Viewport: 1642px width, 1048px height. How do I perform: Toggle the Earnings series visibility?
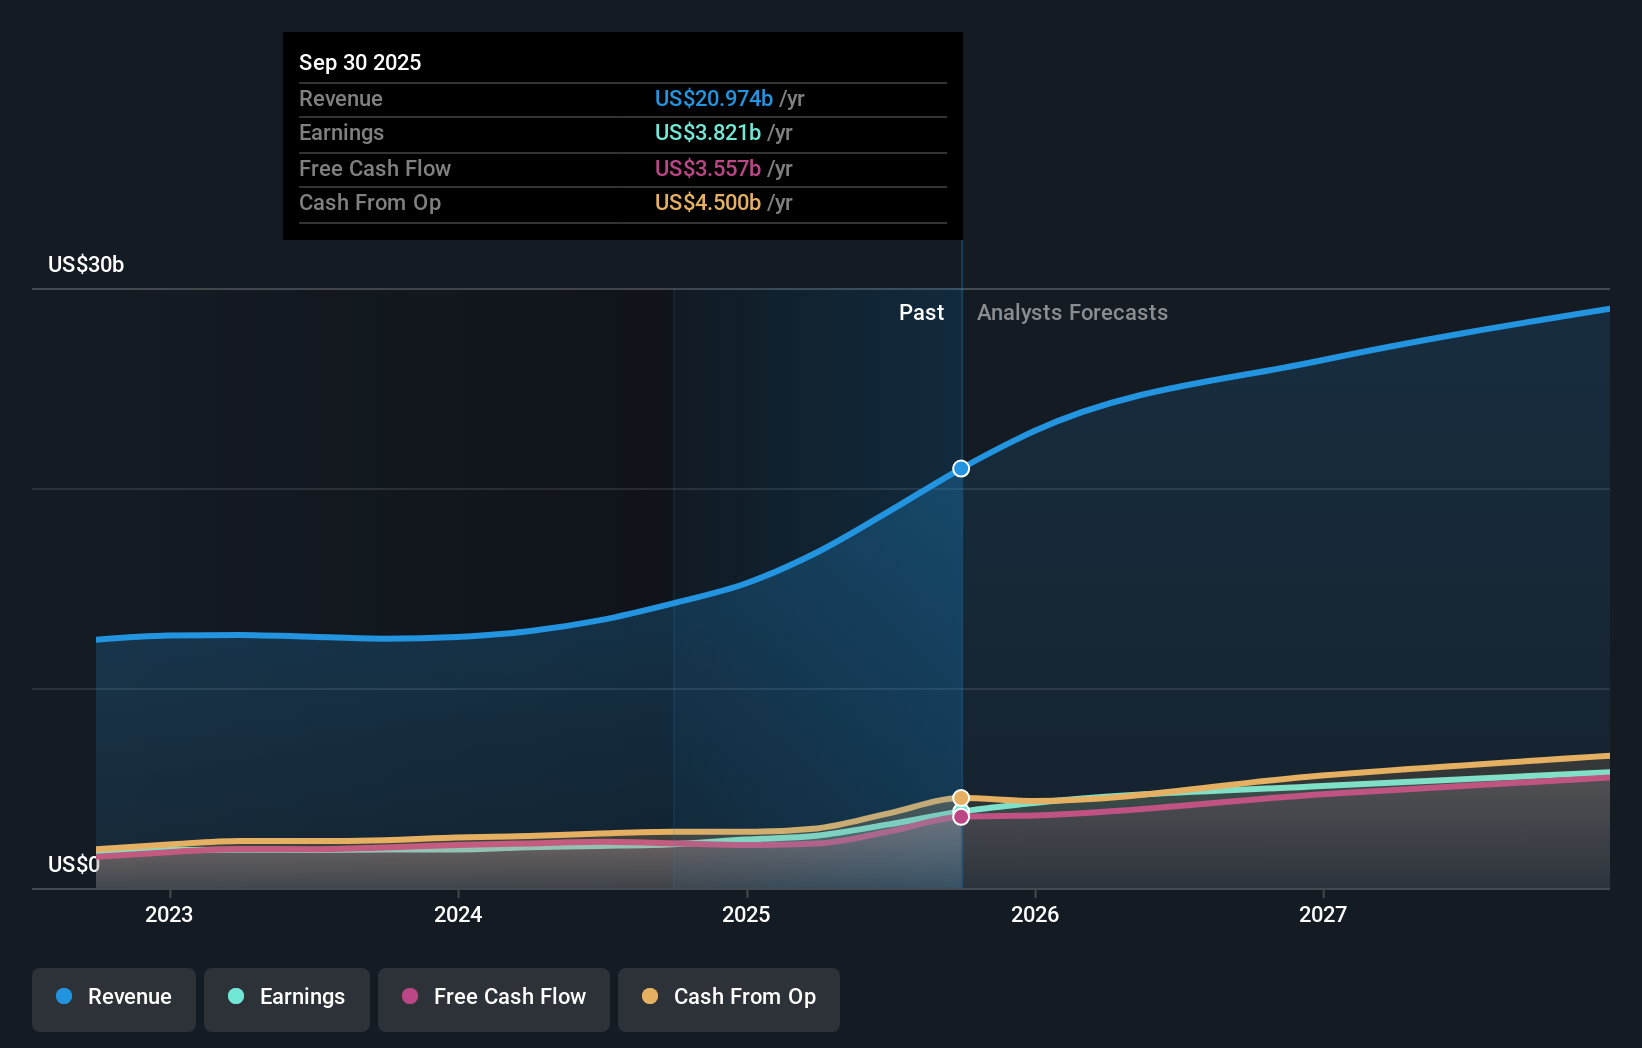pyautogui.click(x=286, y=997)
